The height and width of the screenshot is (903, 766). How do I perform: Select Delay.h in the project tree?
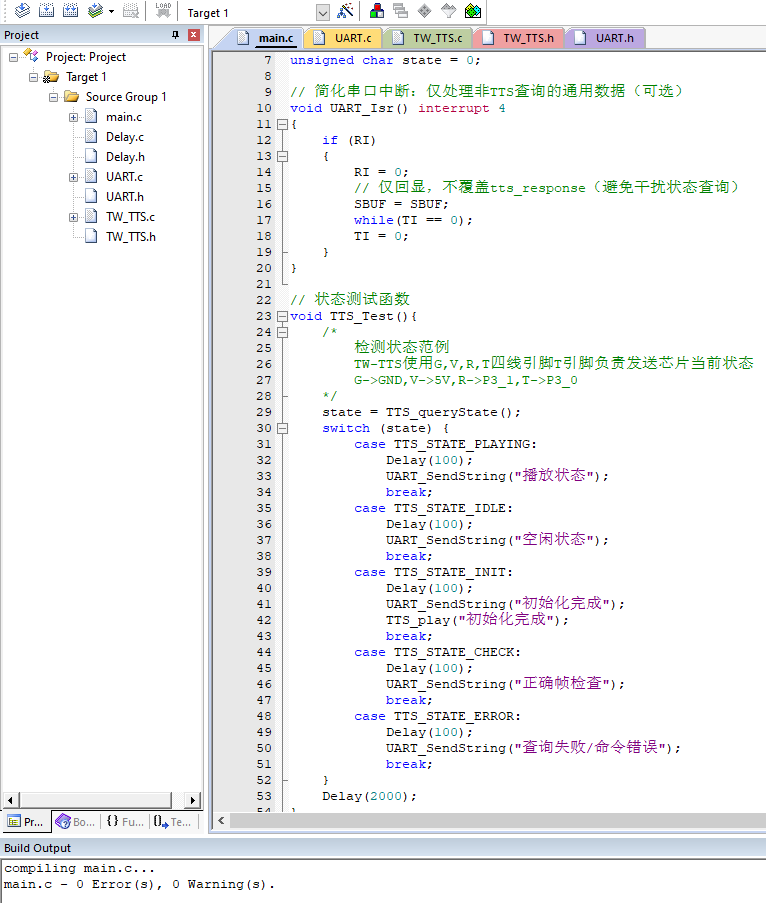coord(125,157)
